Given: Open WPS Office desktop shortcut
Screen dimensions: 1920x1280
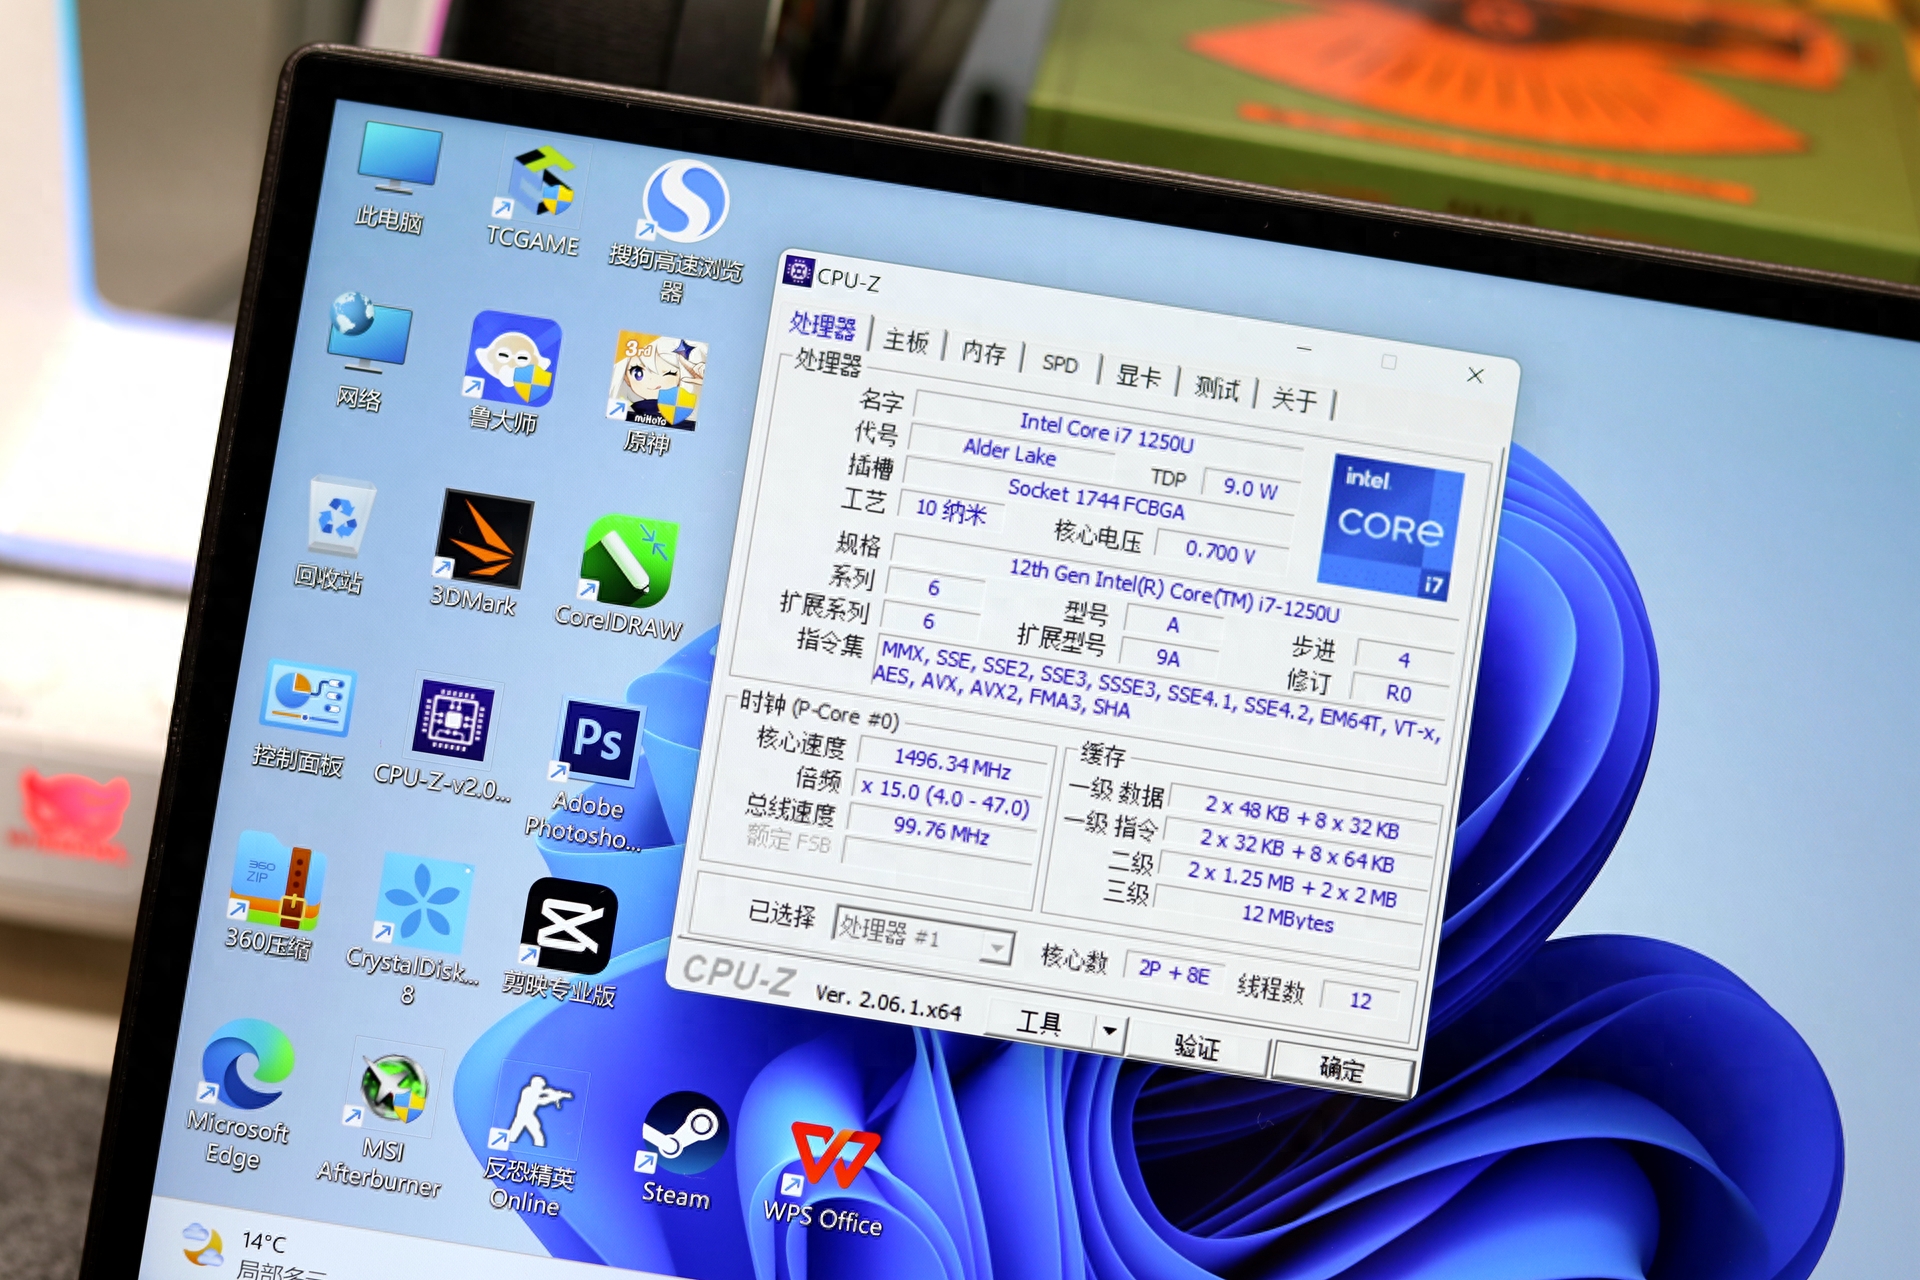Looking at the screenshot, I should click(826, 1176).
